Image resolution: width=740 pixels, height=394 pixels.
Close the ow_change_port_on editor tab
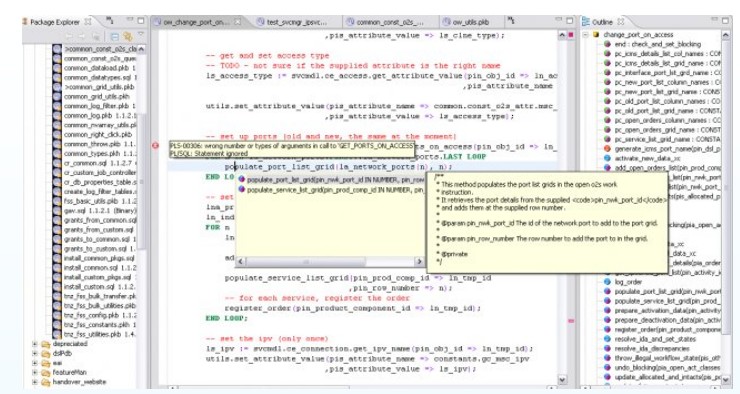coord(237,22)
